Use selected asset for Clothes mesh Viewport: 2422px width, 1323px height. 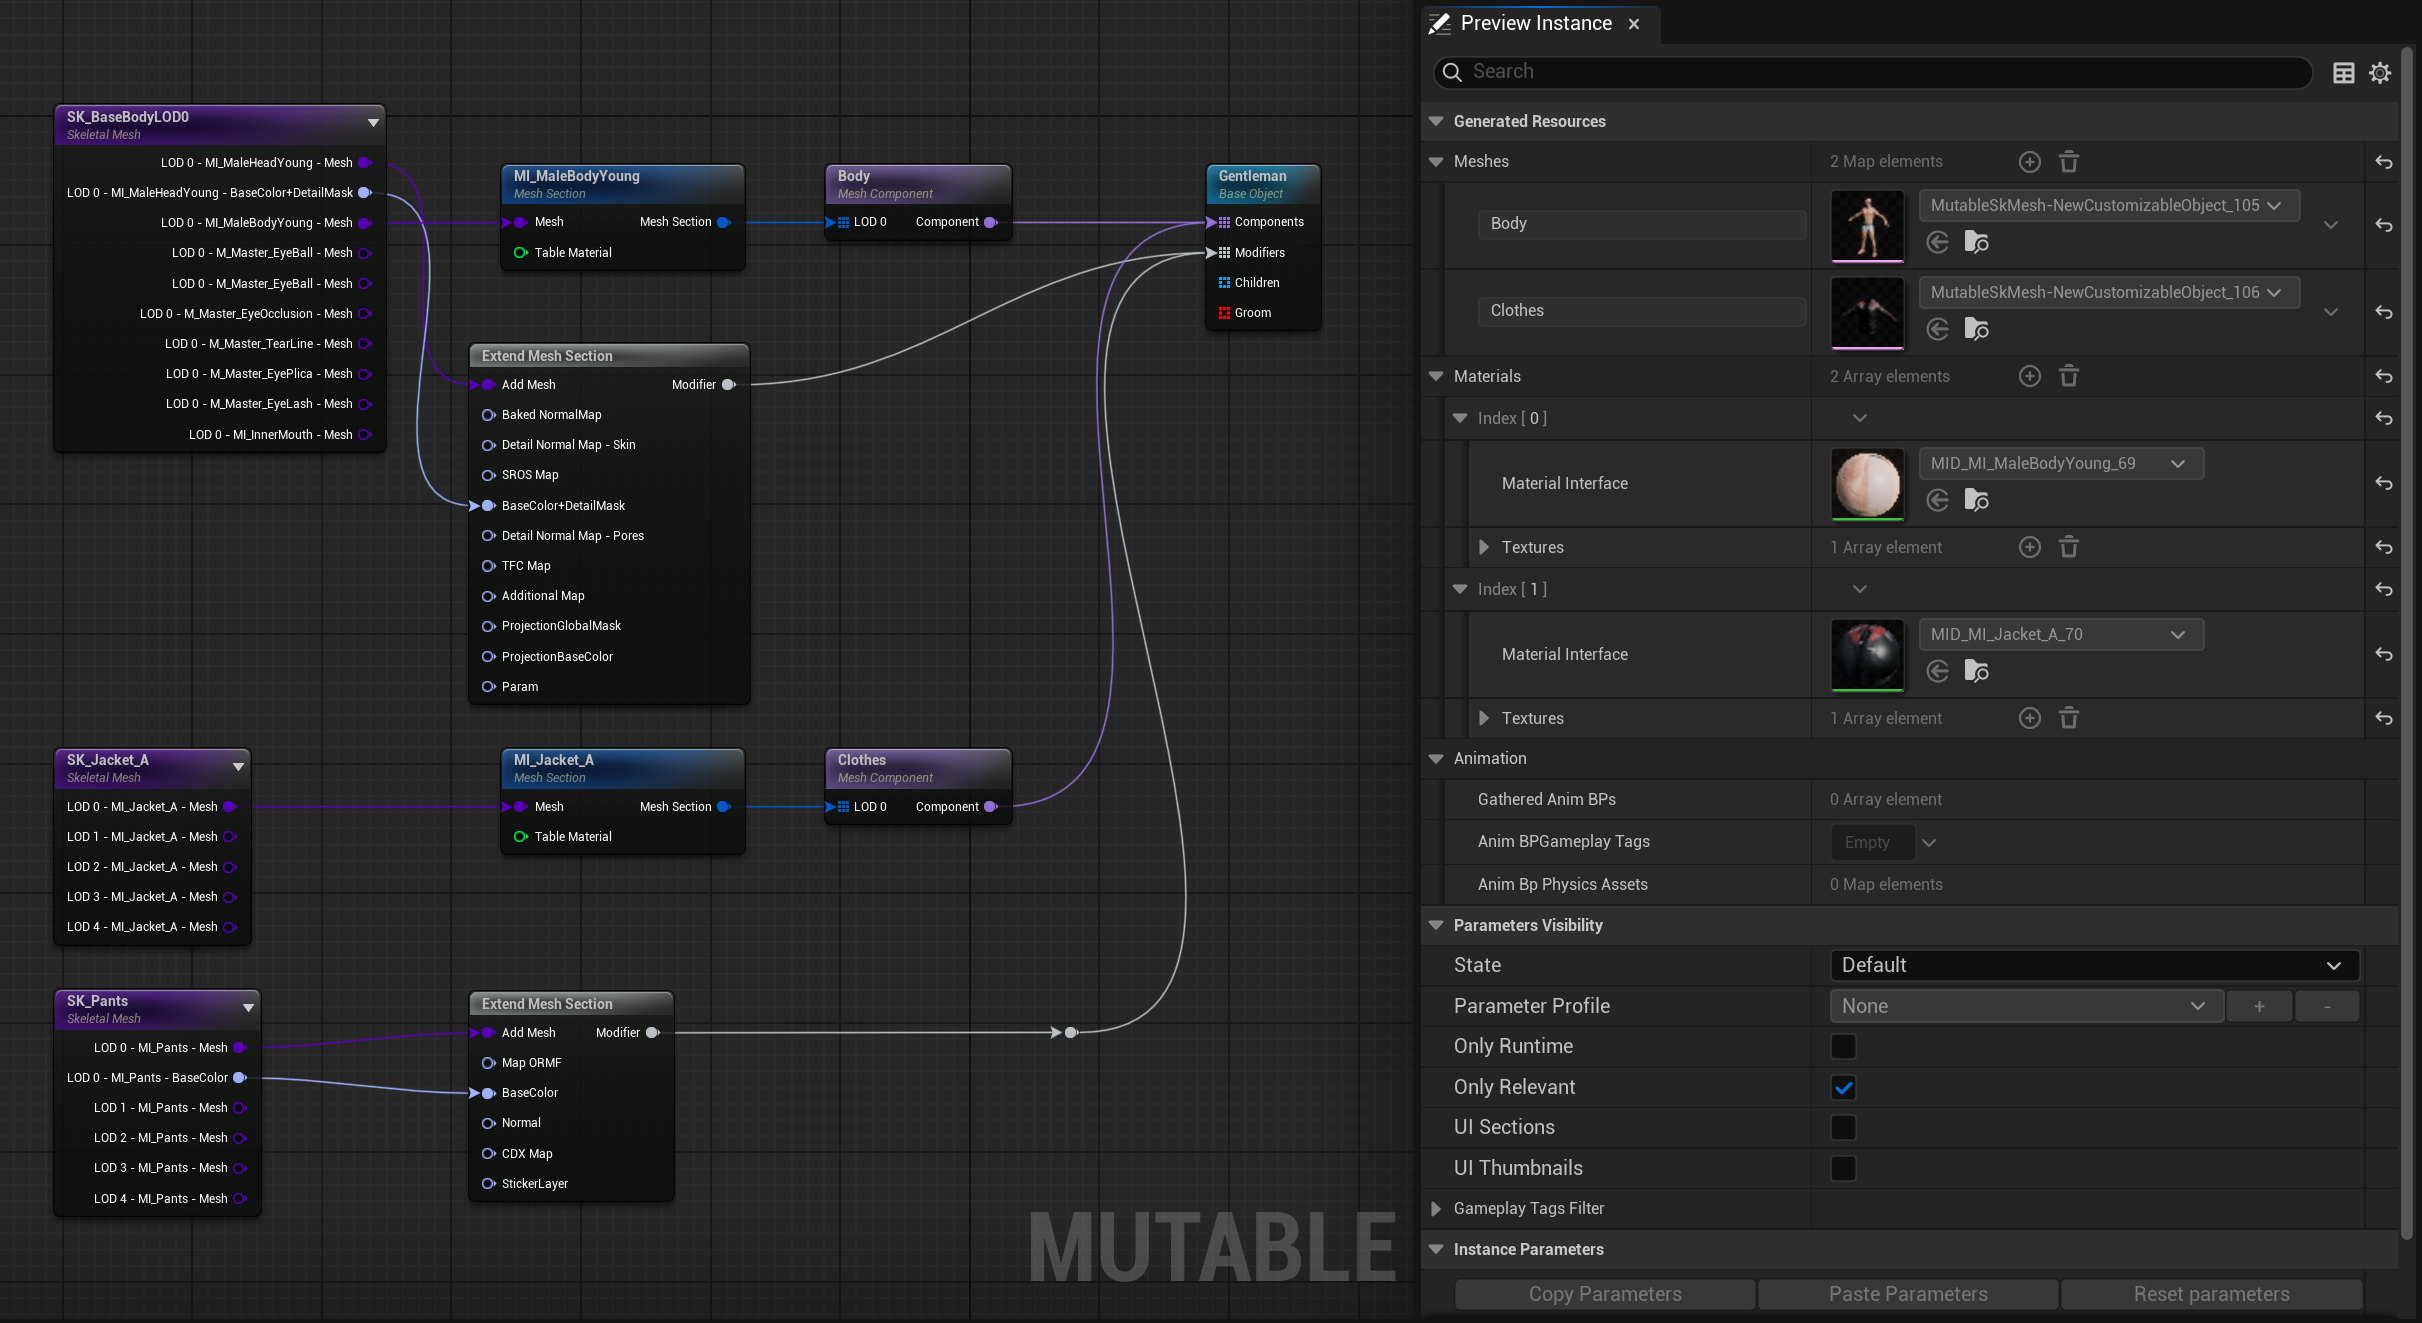[x=1938, y=329]
